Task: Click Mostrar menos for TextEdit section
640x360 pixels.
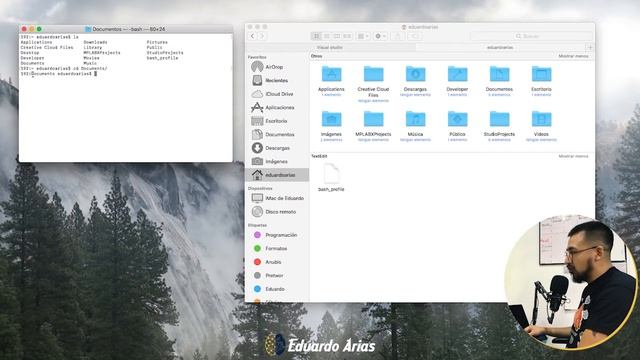Action: 573,156
